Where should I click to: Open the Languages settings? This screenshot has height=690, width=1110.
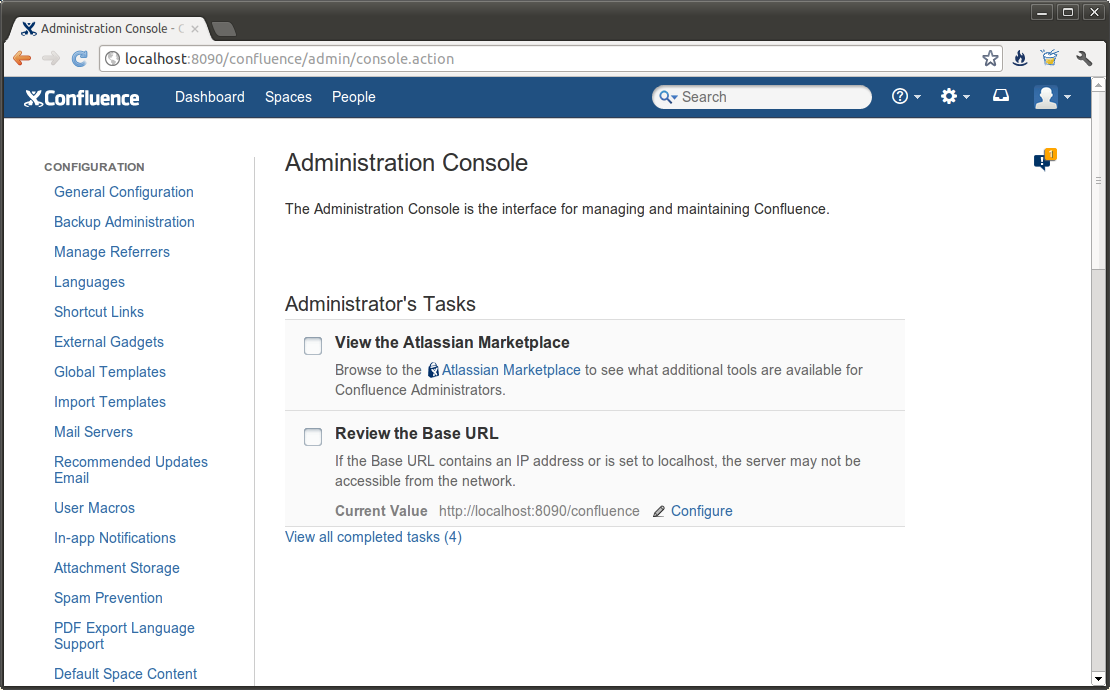(89, 282)
